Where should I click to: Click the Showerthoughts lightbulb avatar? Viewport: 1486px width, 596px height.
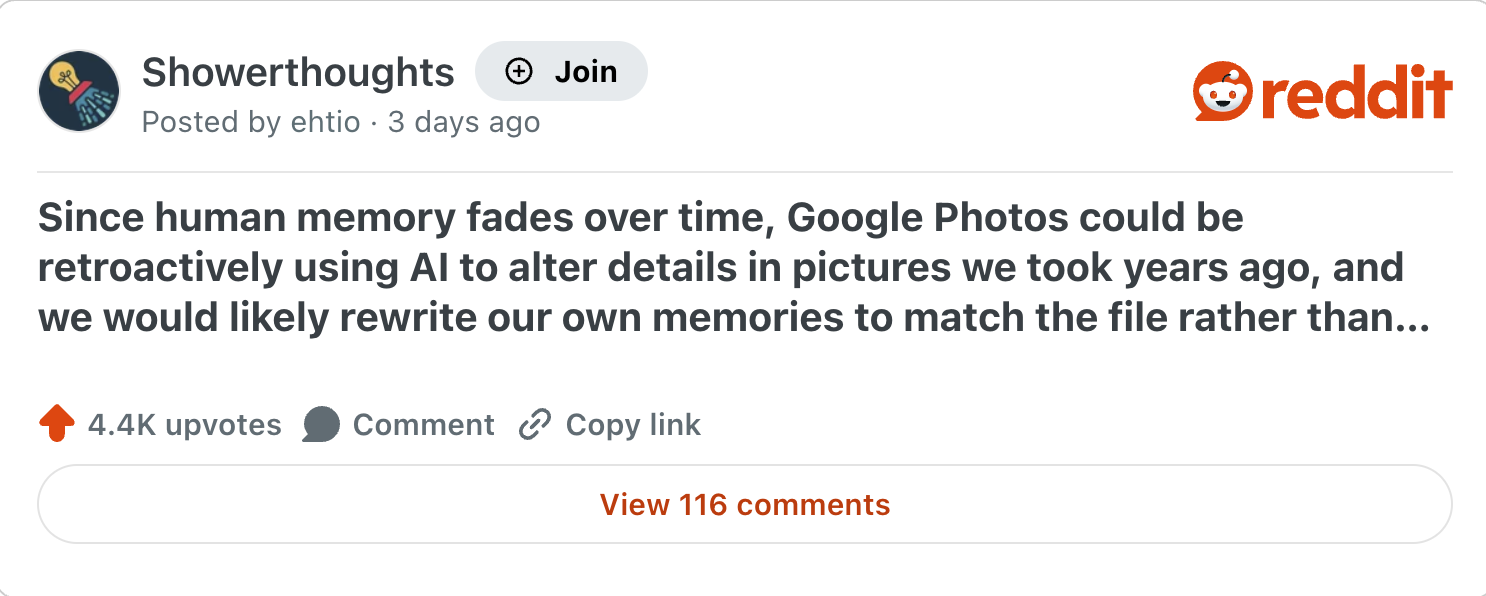(79, 92)
